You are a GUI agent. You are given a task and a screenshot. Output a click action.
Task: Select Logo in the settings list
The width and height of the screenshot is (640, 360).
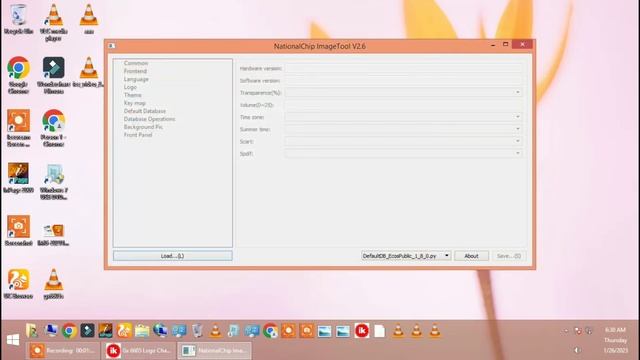click(130, 87)
